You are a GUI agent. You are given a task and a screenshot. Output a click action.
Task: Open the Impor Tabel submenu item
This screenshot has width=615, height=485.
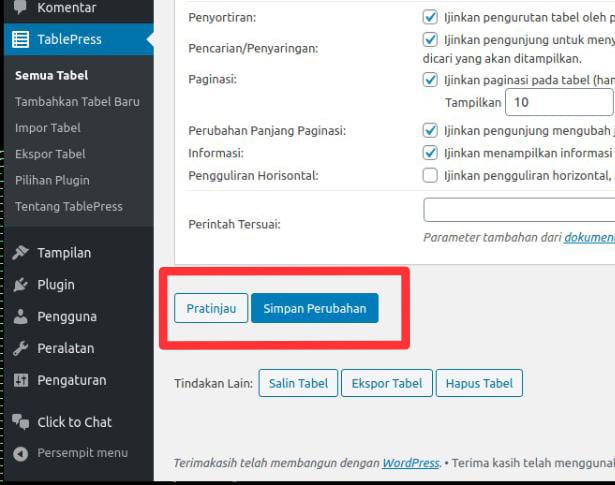[48, 128]
